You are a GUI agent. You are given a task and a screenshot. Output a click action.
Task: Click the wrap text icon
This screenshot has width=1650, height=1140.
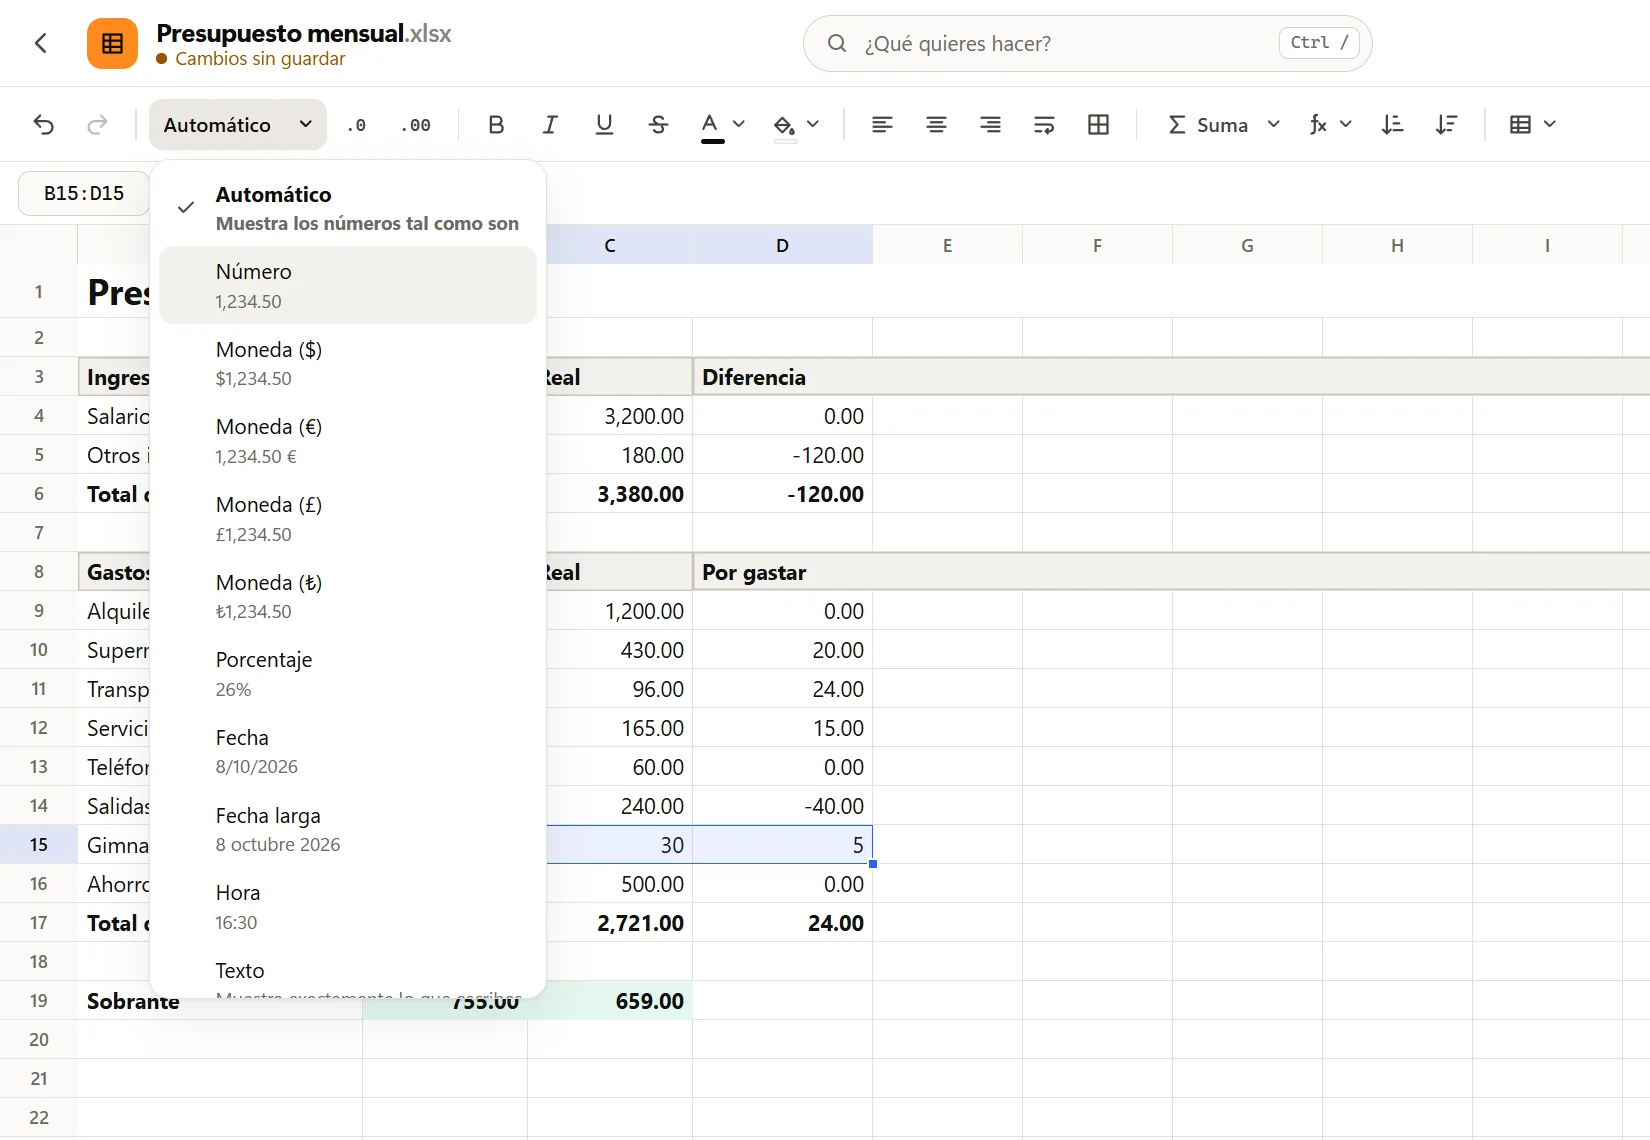(1044, 125)
